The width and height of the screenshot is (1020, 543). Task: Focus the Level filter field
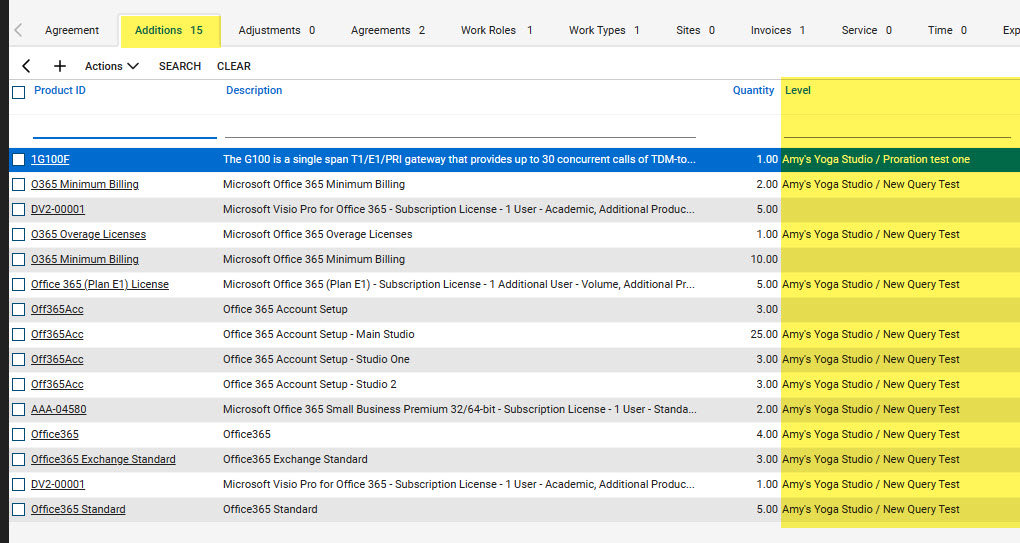897,128
